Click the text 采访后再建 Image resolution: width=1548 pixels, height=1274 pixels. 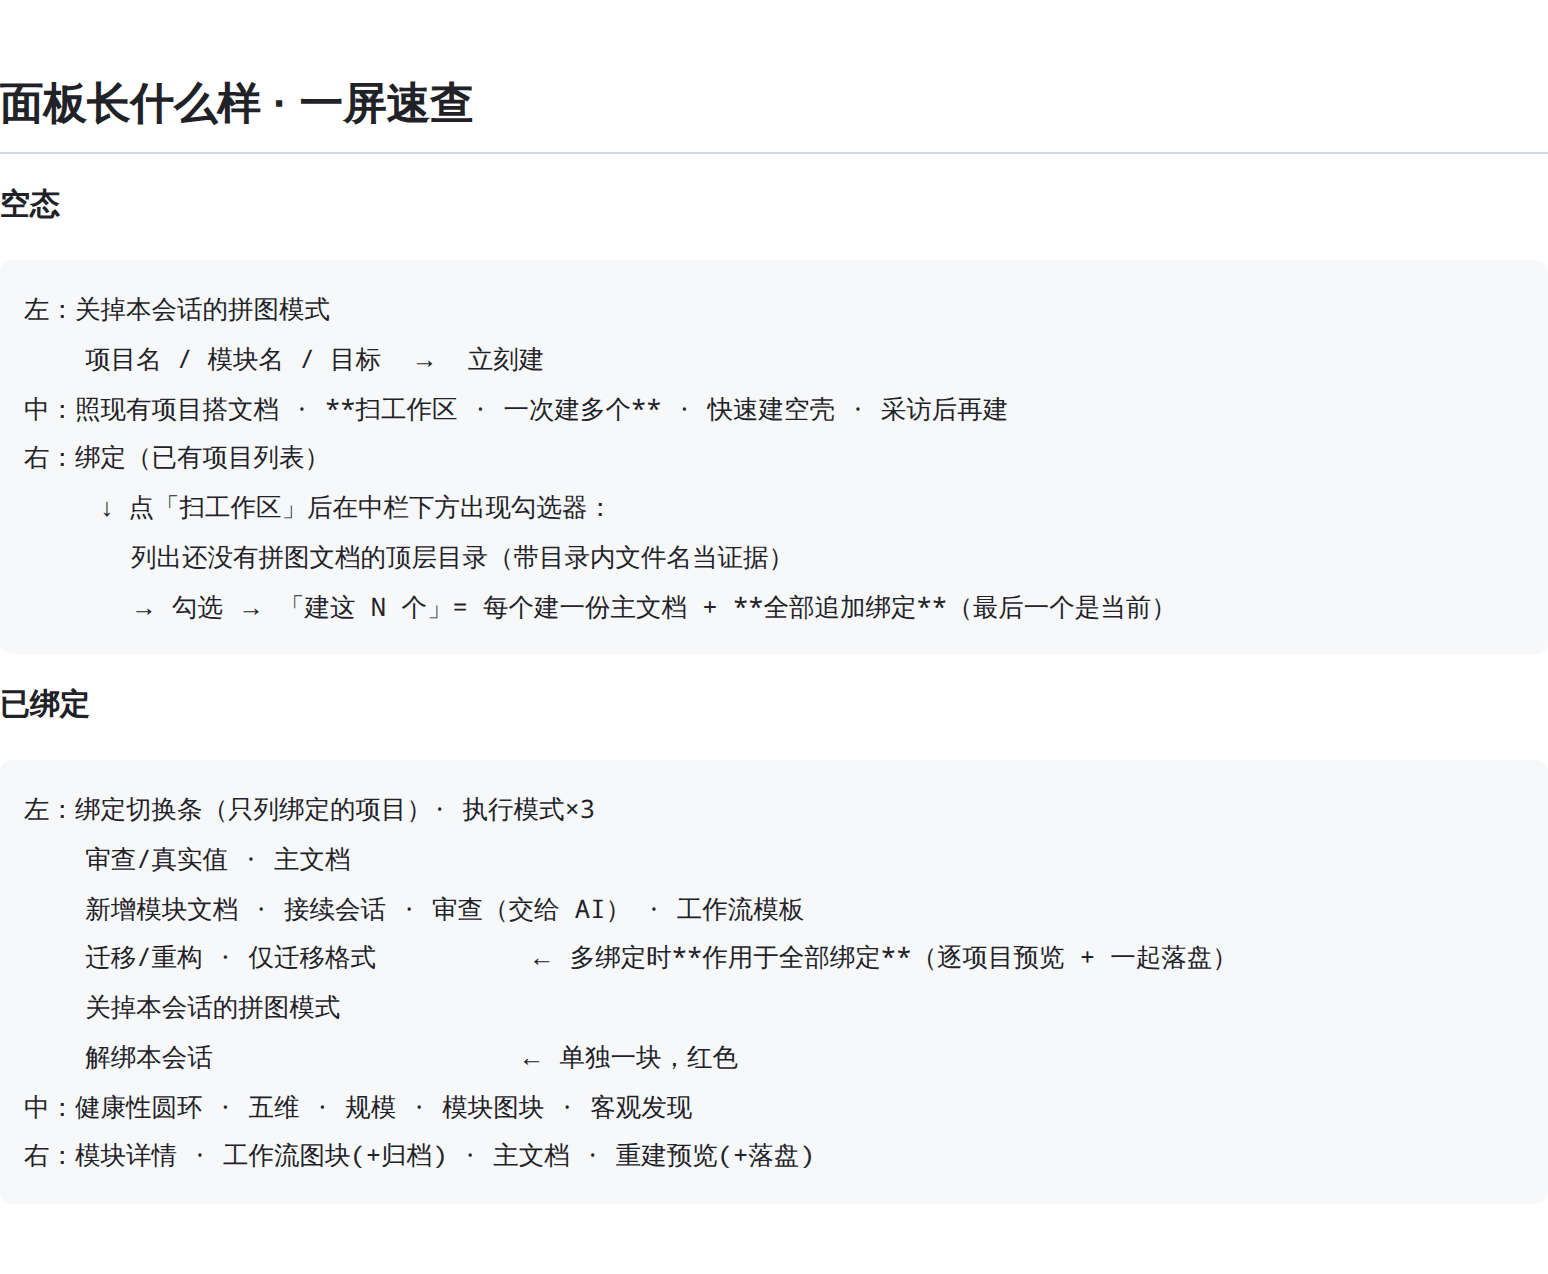click(944, 410)
